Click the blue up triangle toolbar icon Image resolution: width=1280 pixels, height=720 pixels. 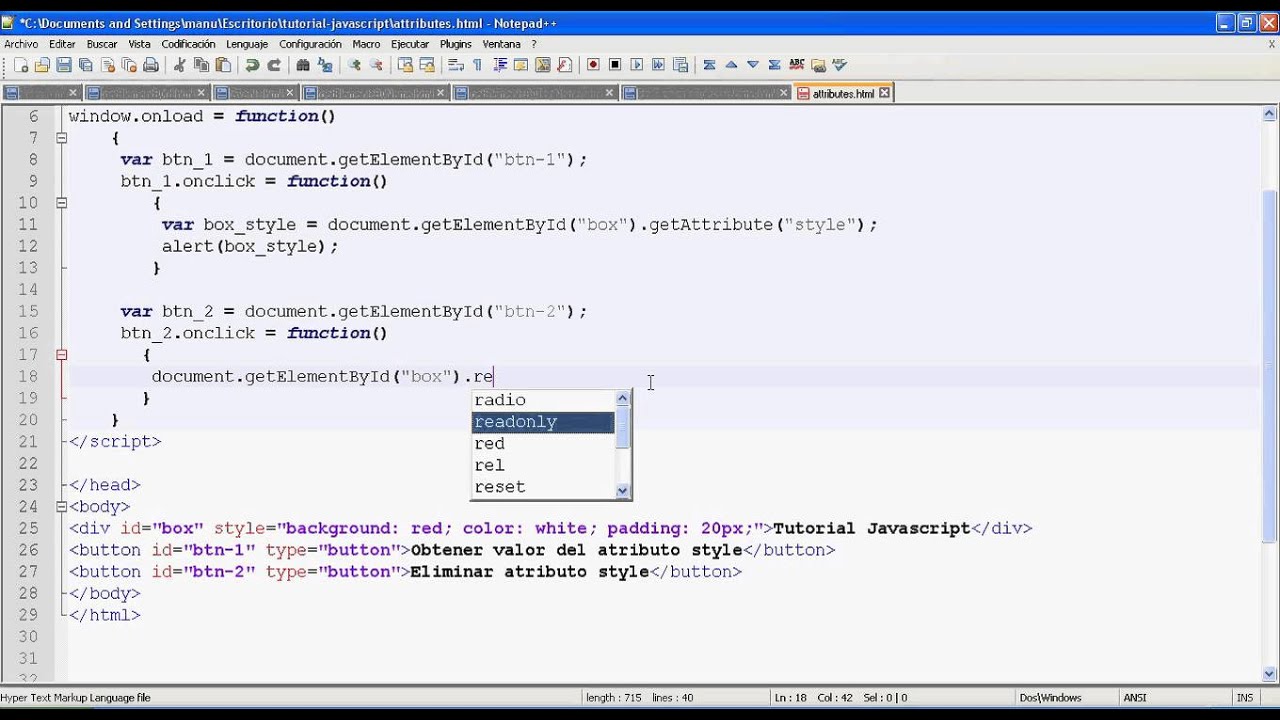pyautogui.click(x=731, y=65)
